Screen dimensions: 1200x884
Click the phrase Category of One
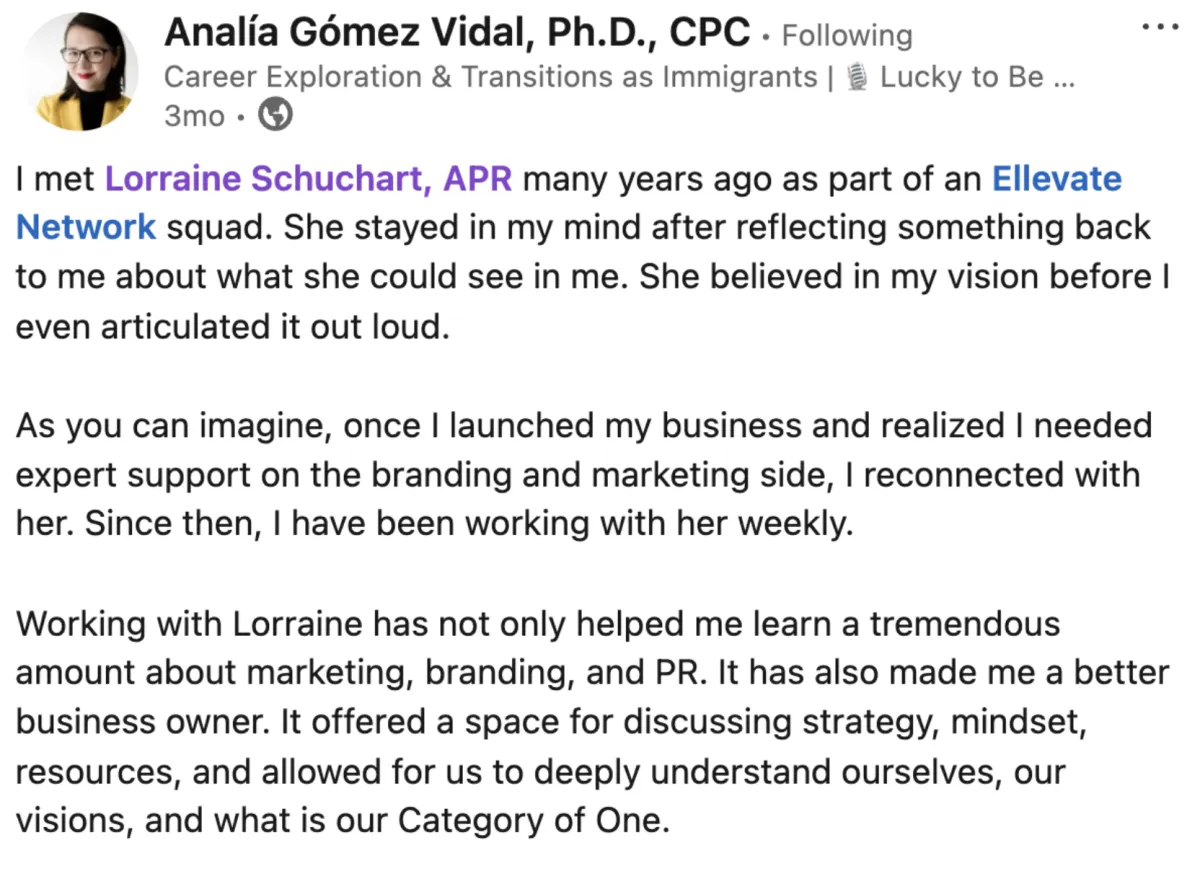(x=530, y=821)
